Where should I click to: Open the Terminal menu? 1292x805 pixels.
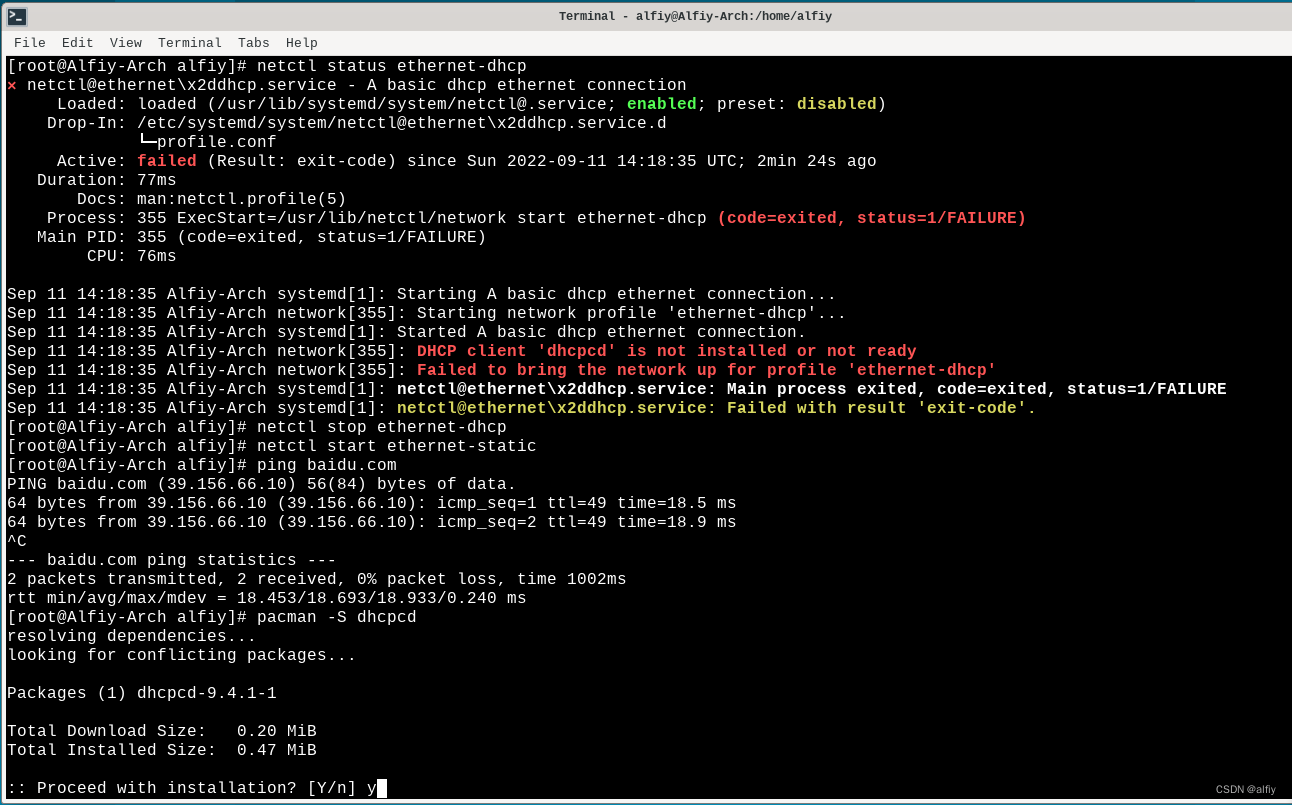[x=190, y=43]
